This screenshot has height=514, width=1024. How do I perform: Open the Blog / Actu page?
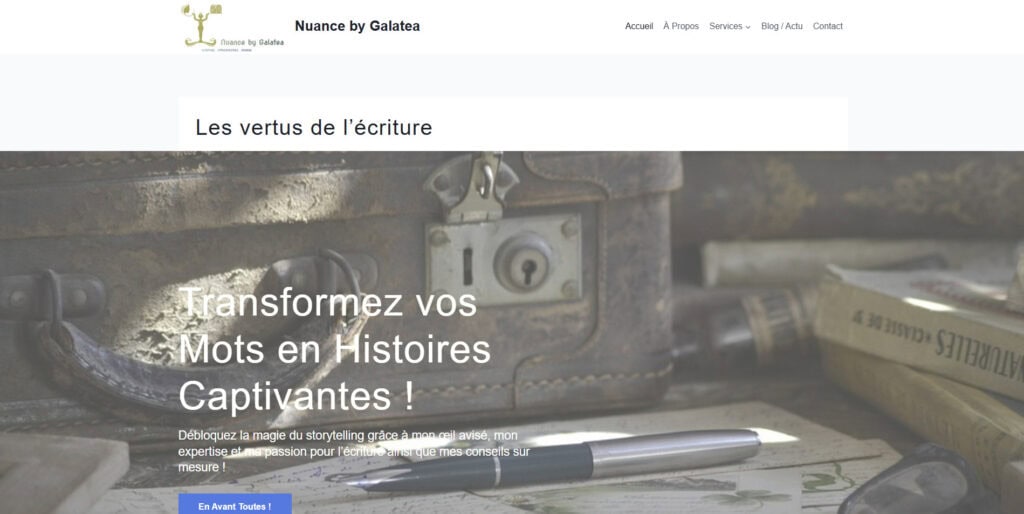(x=782, y=26)
